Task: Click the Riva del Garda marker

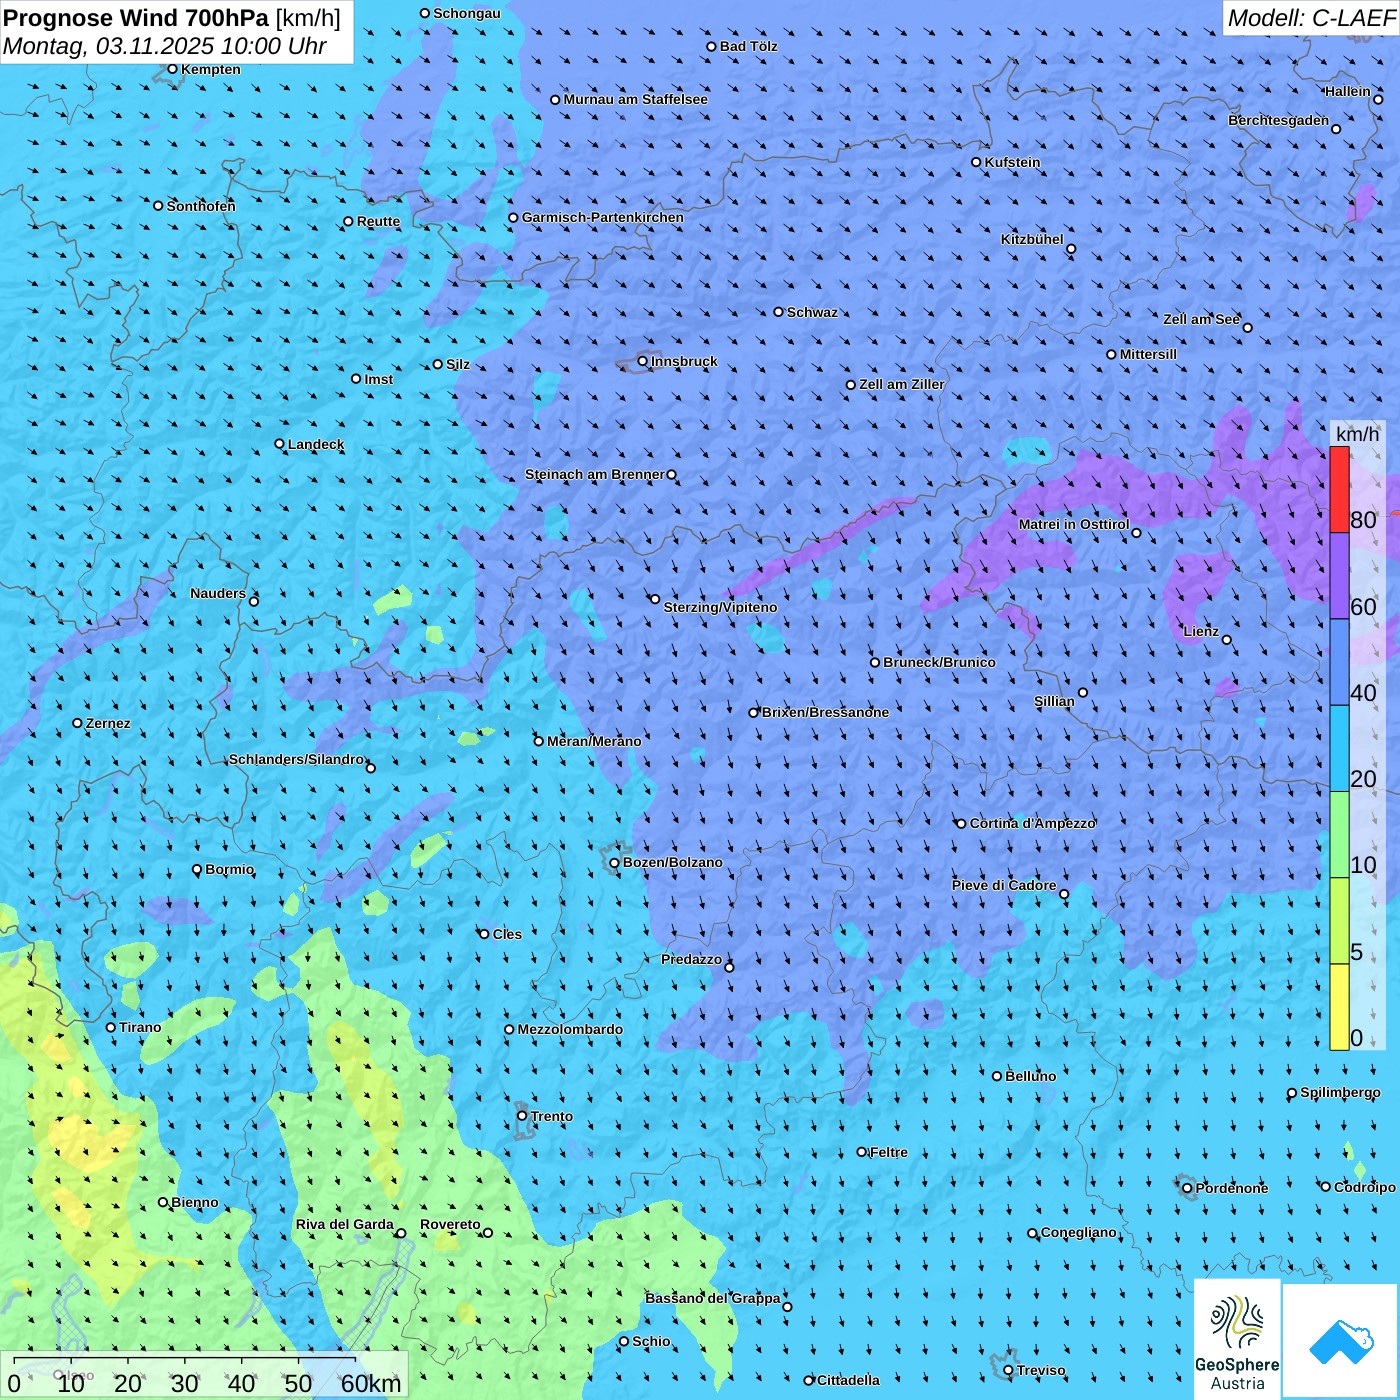Action: [x=401, y=1233]
